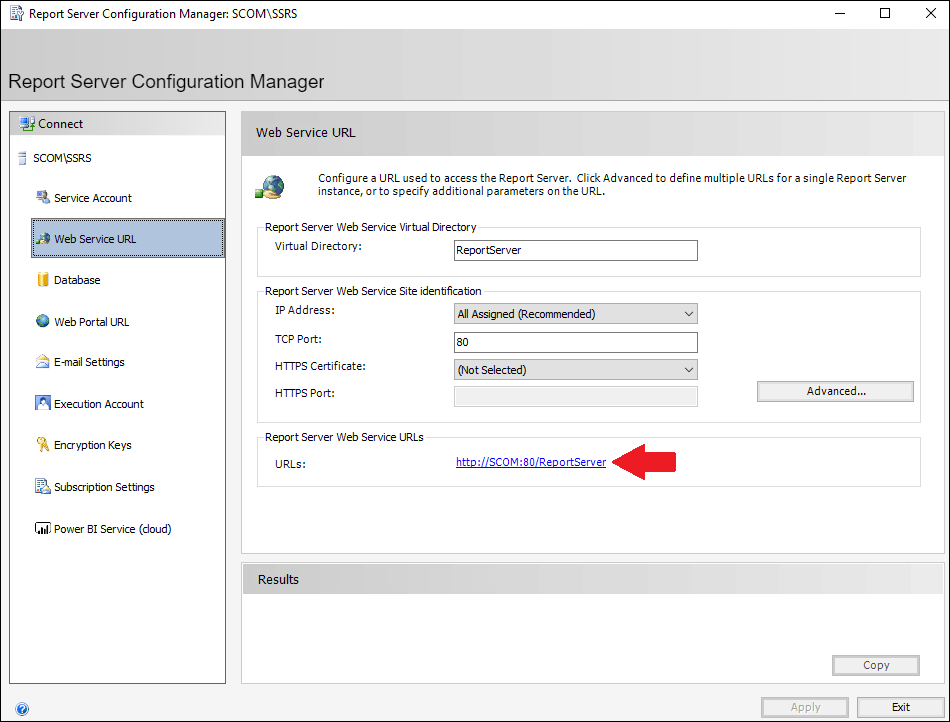Screen dimensions: 950x722
Task: Maximize the Configuration Manager window
Action: tap(885, 13)
